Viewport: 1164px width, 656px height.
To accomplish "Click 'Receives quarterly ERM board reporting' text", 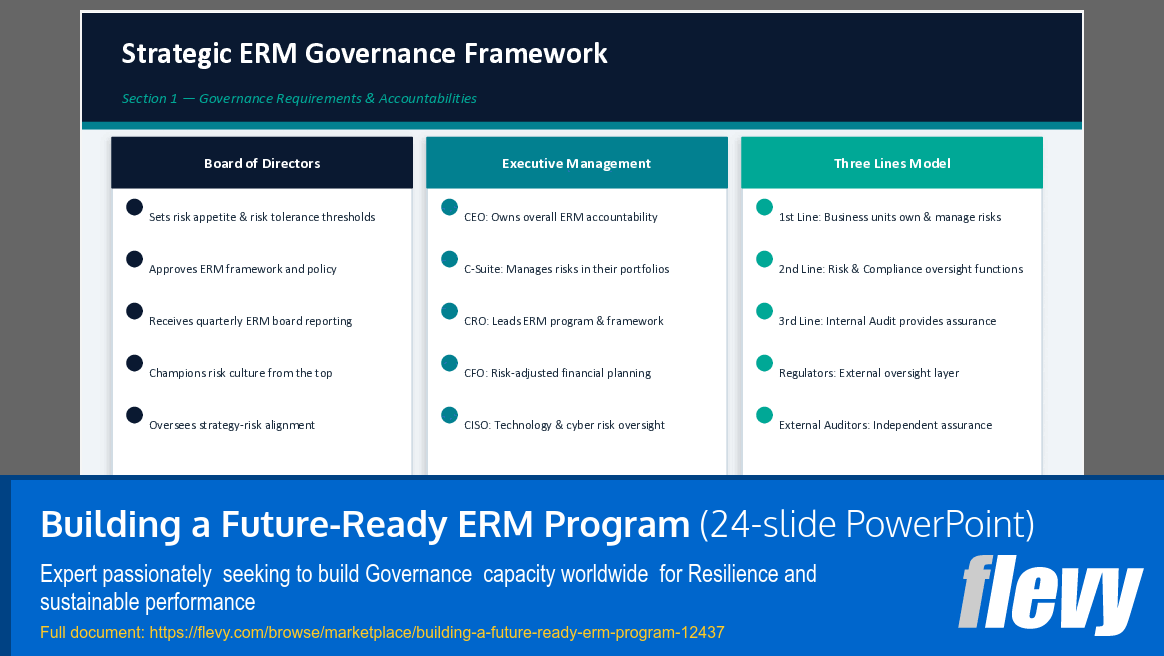I will pyautogui.click(x=250, y=321).
